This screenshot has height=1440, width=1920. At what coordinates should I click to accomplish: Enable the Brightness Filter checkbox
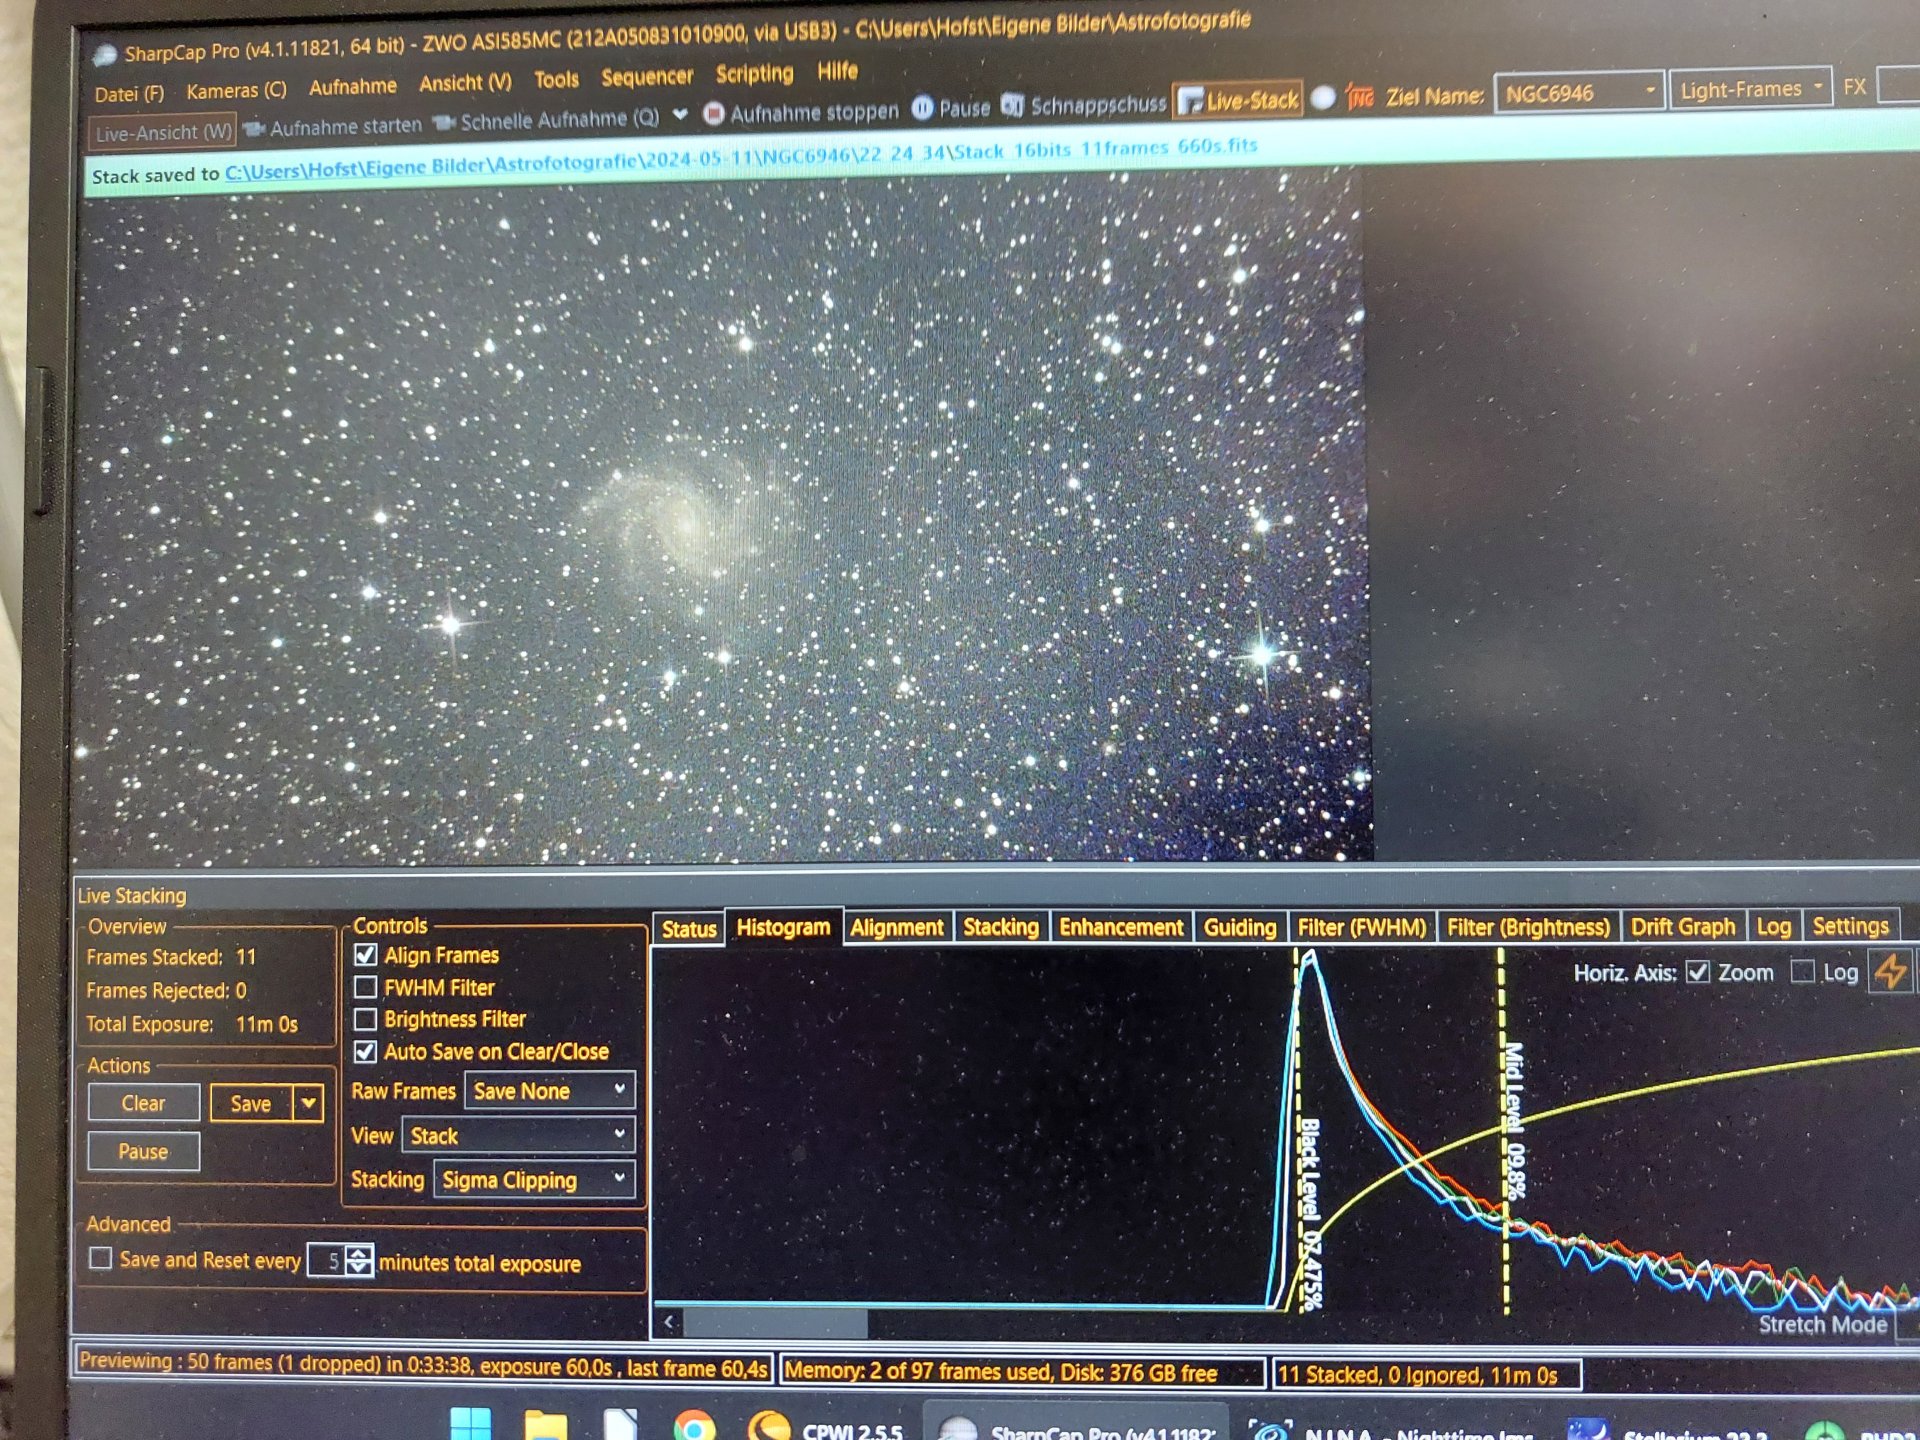click(x=366, y=1019)
